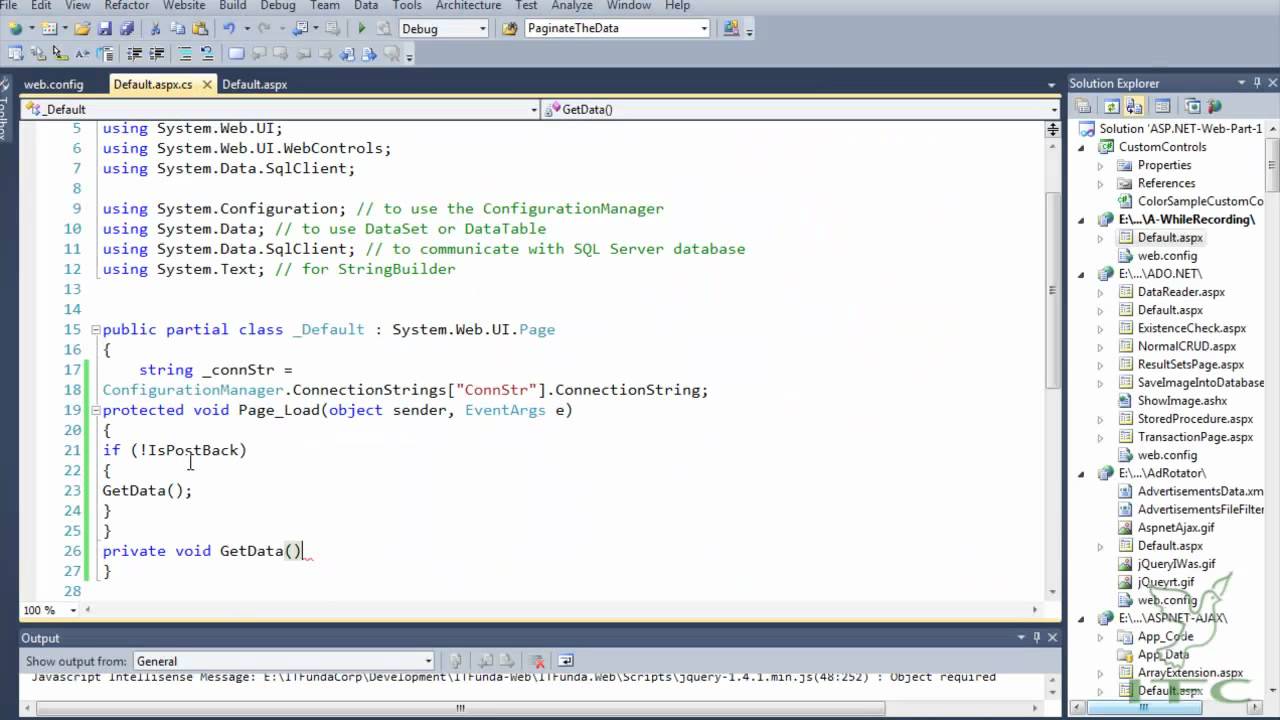
Task: Click the Save All icon
Action: pyautogui.click(x=127, y=28)
